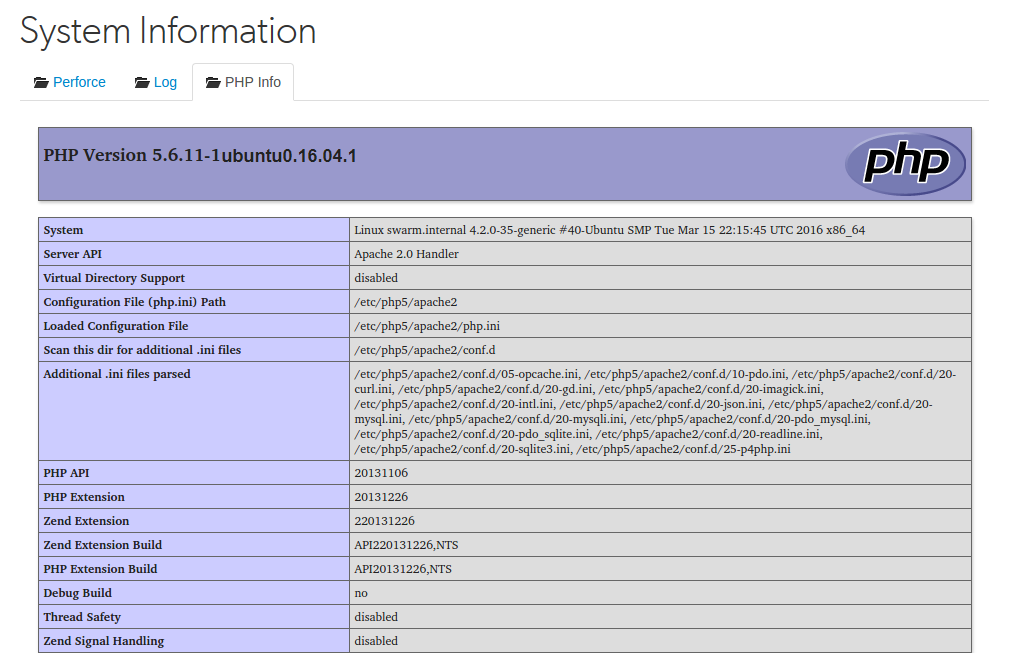Click the PHP logo image
This screenshot has height=653, width=1009.
tap(905, 163)
